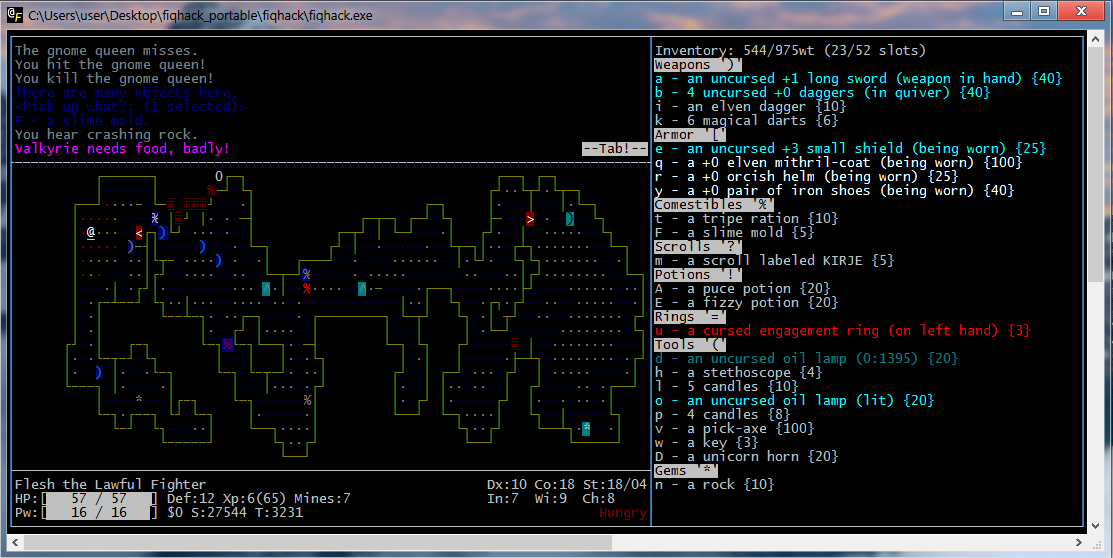Screen dimensions: 1113x558
Task: Click the fiqhack app icon in title bar
Action: [15, 15]
